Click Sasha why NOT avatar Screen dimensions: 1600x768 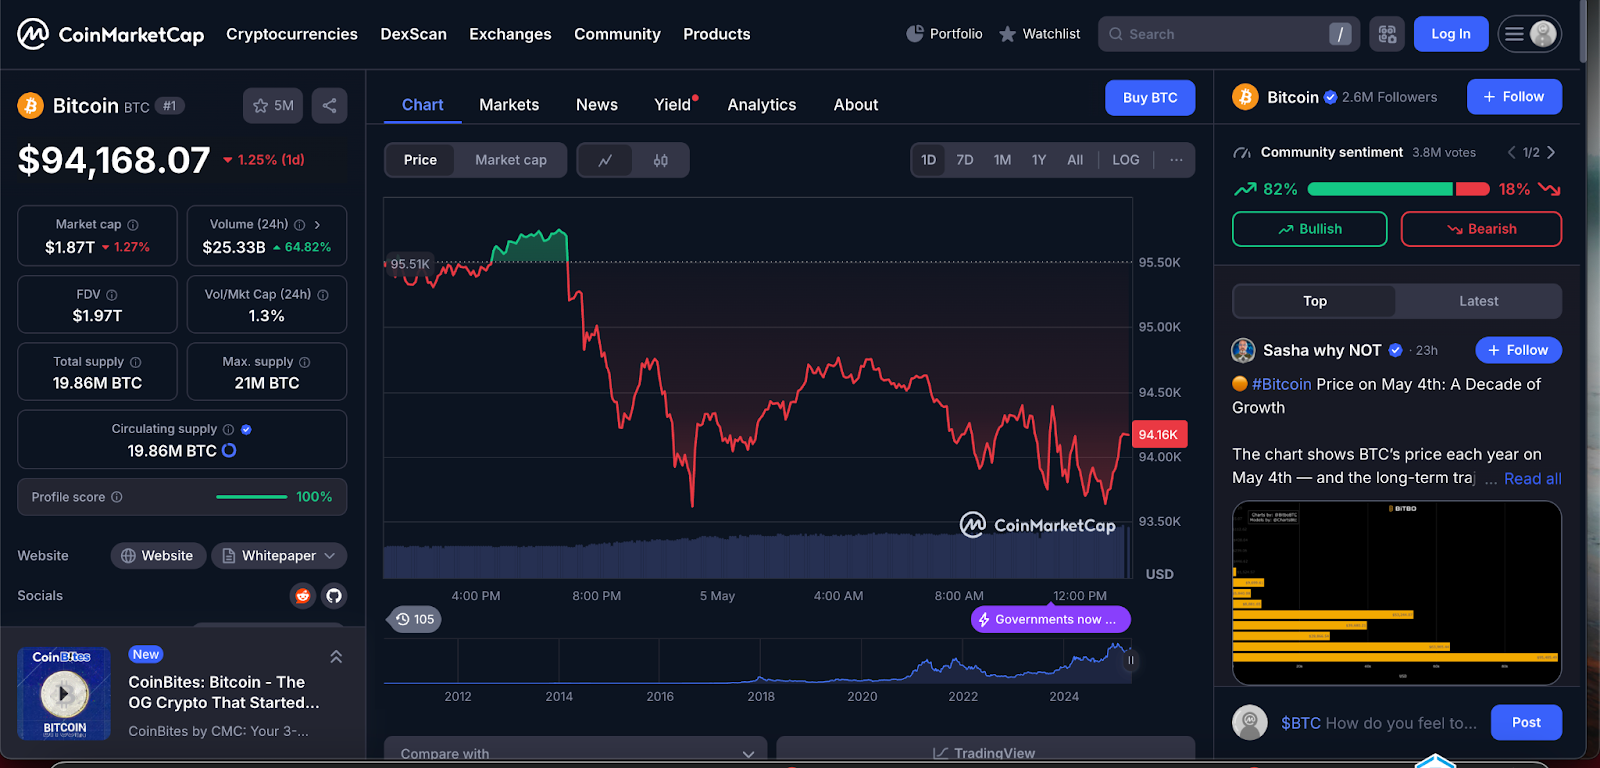click(1243, 350)
